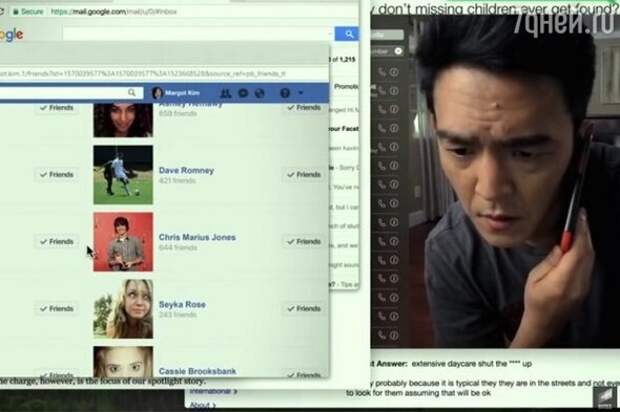Toggle Friends status left of Dave Romney
The width and height of the screenshot is (620, 412).
coord(57,174)
